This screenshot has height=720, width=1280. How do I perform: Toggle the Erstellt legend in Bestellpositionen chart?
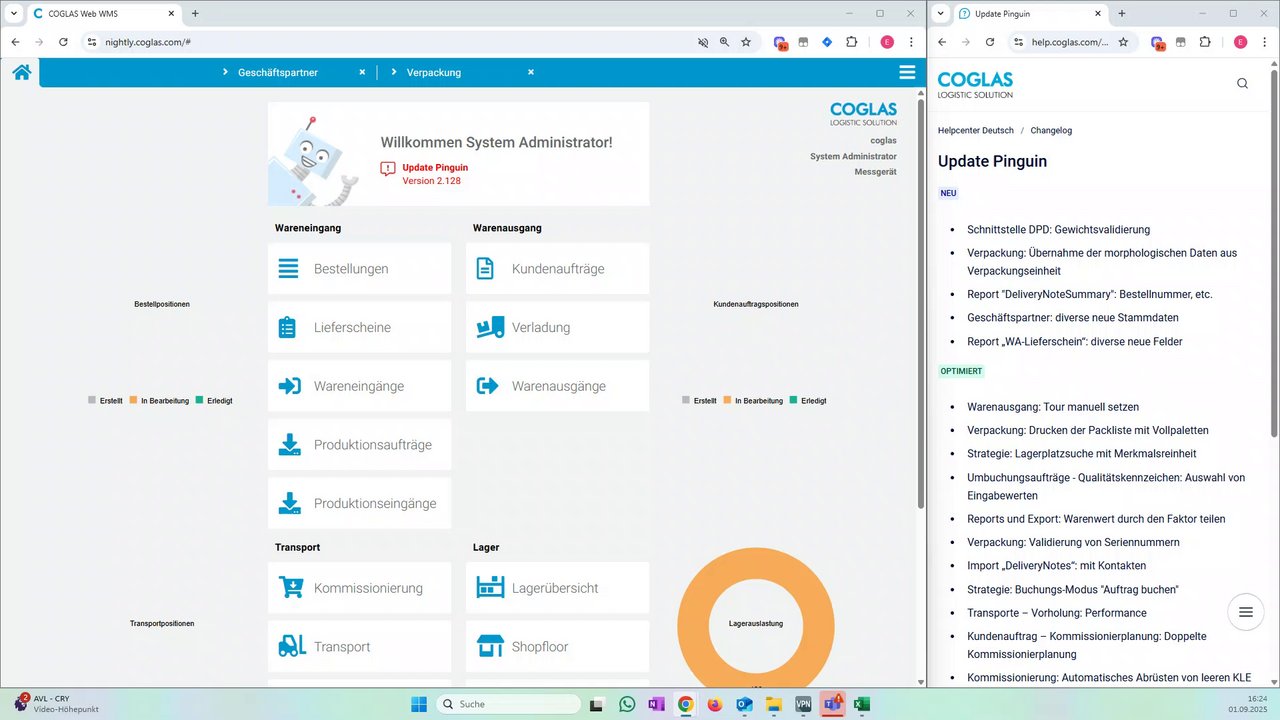click(105, 400)
